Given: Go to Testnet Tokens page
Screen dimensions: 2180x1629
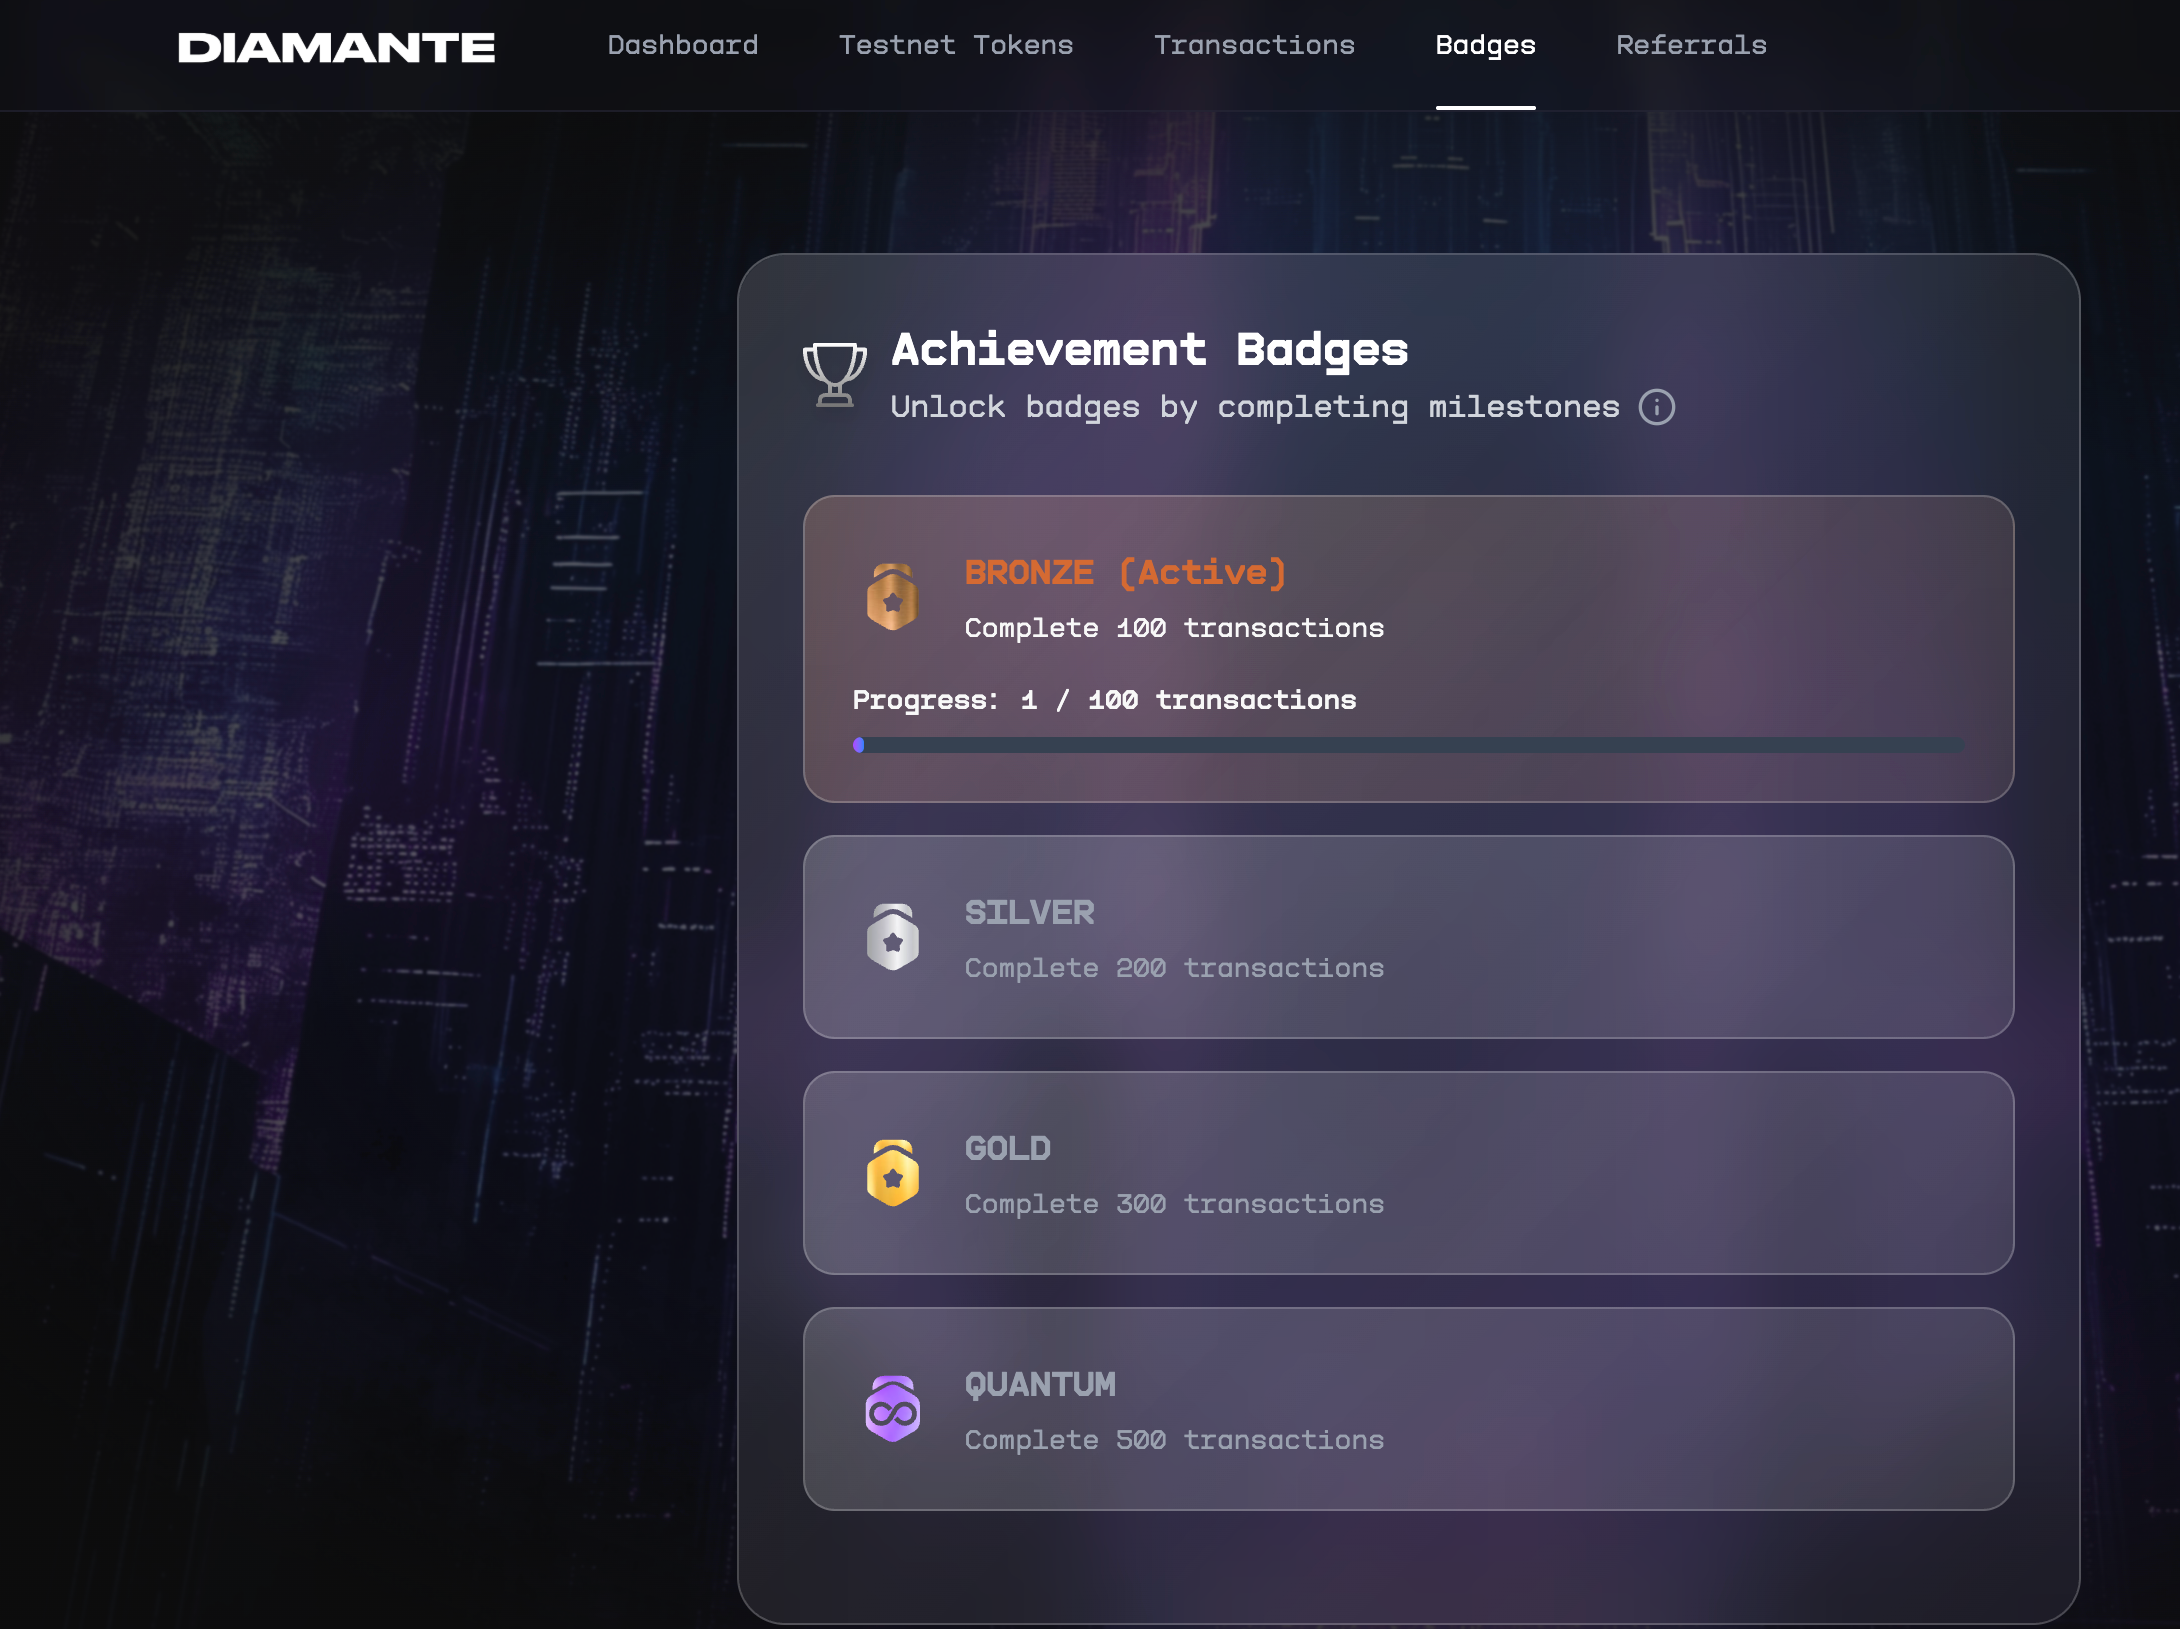Looking at the screenshot, I should pyautogui.click(x=955, y=45).
